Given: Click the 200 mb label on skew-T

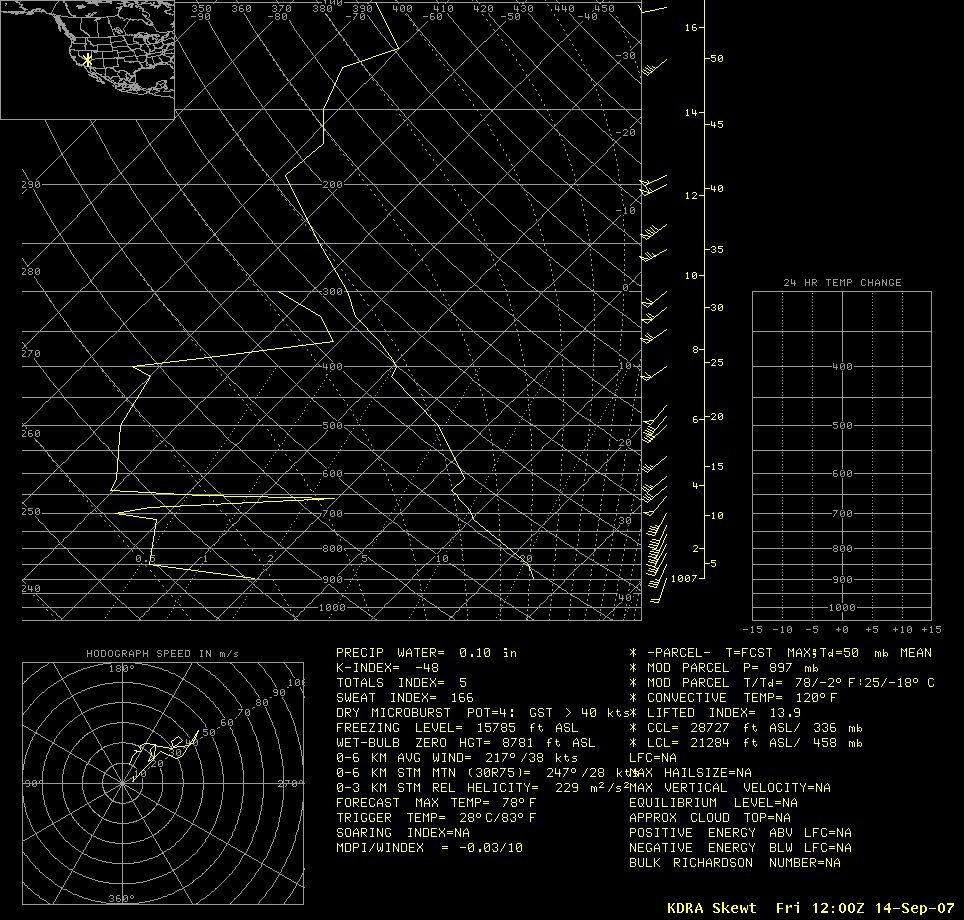Looking at the screenshot, I should [x=332, y=184].
